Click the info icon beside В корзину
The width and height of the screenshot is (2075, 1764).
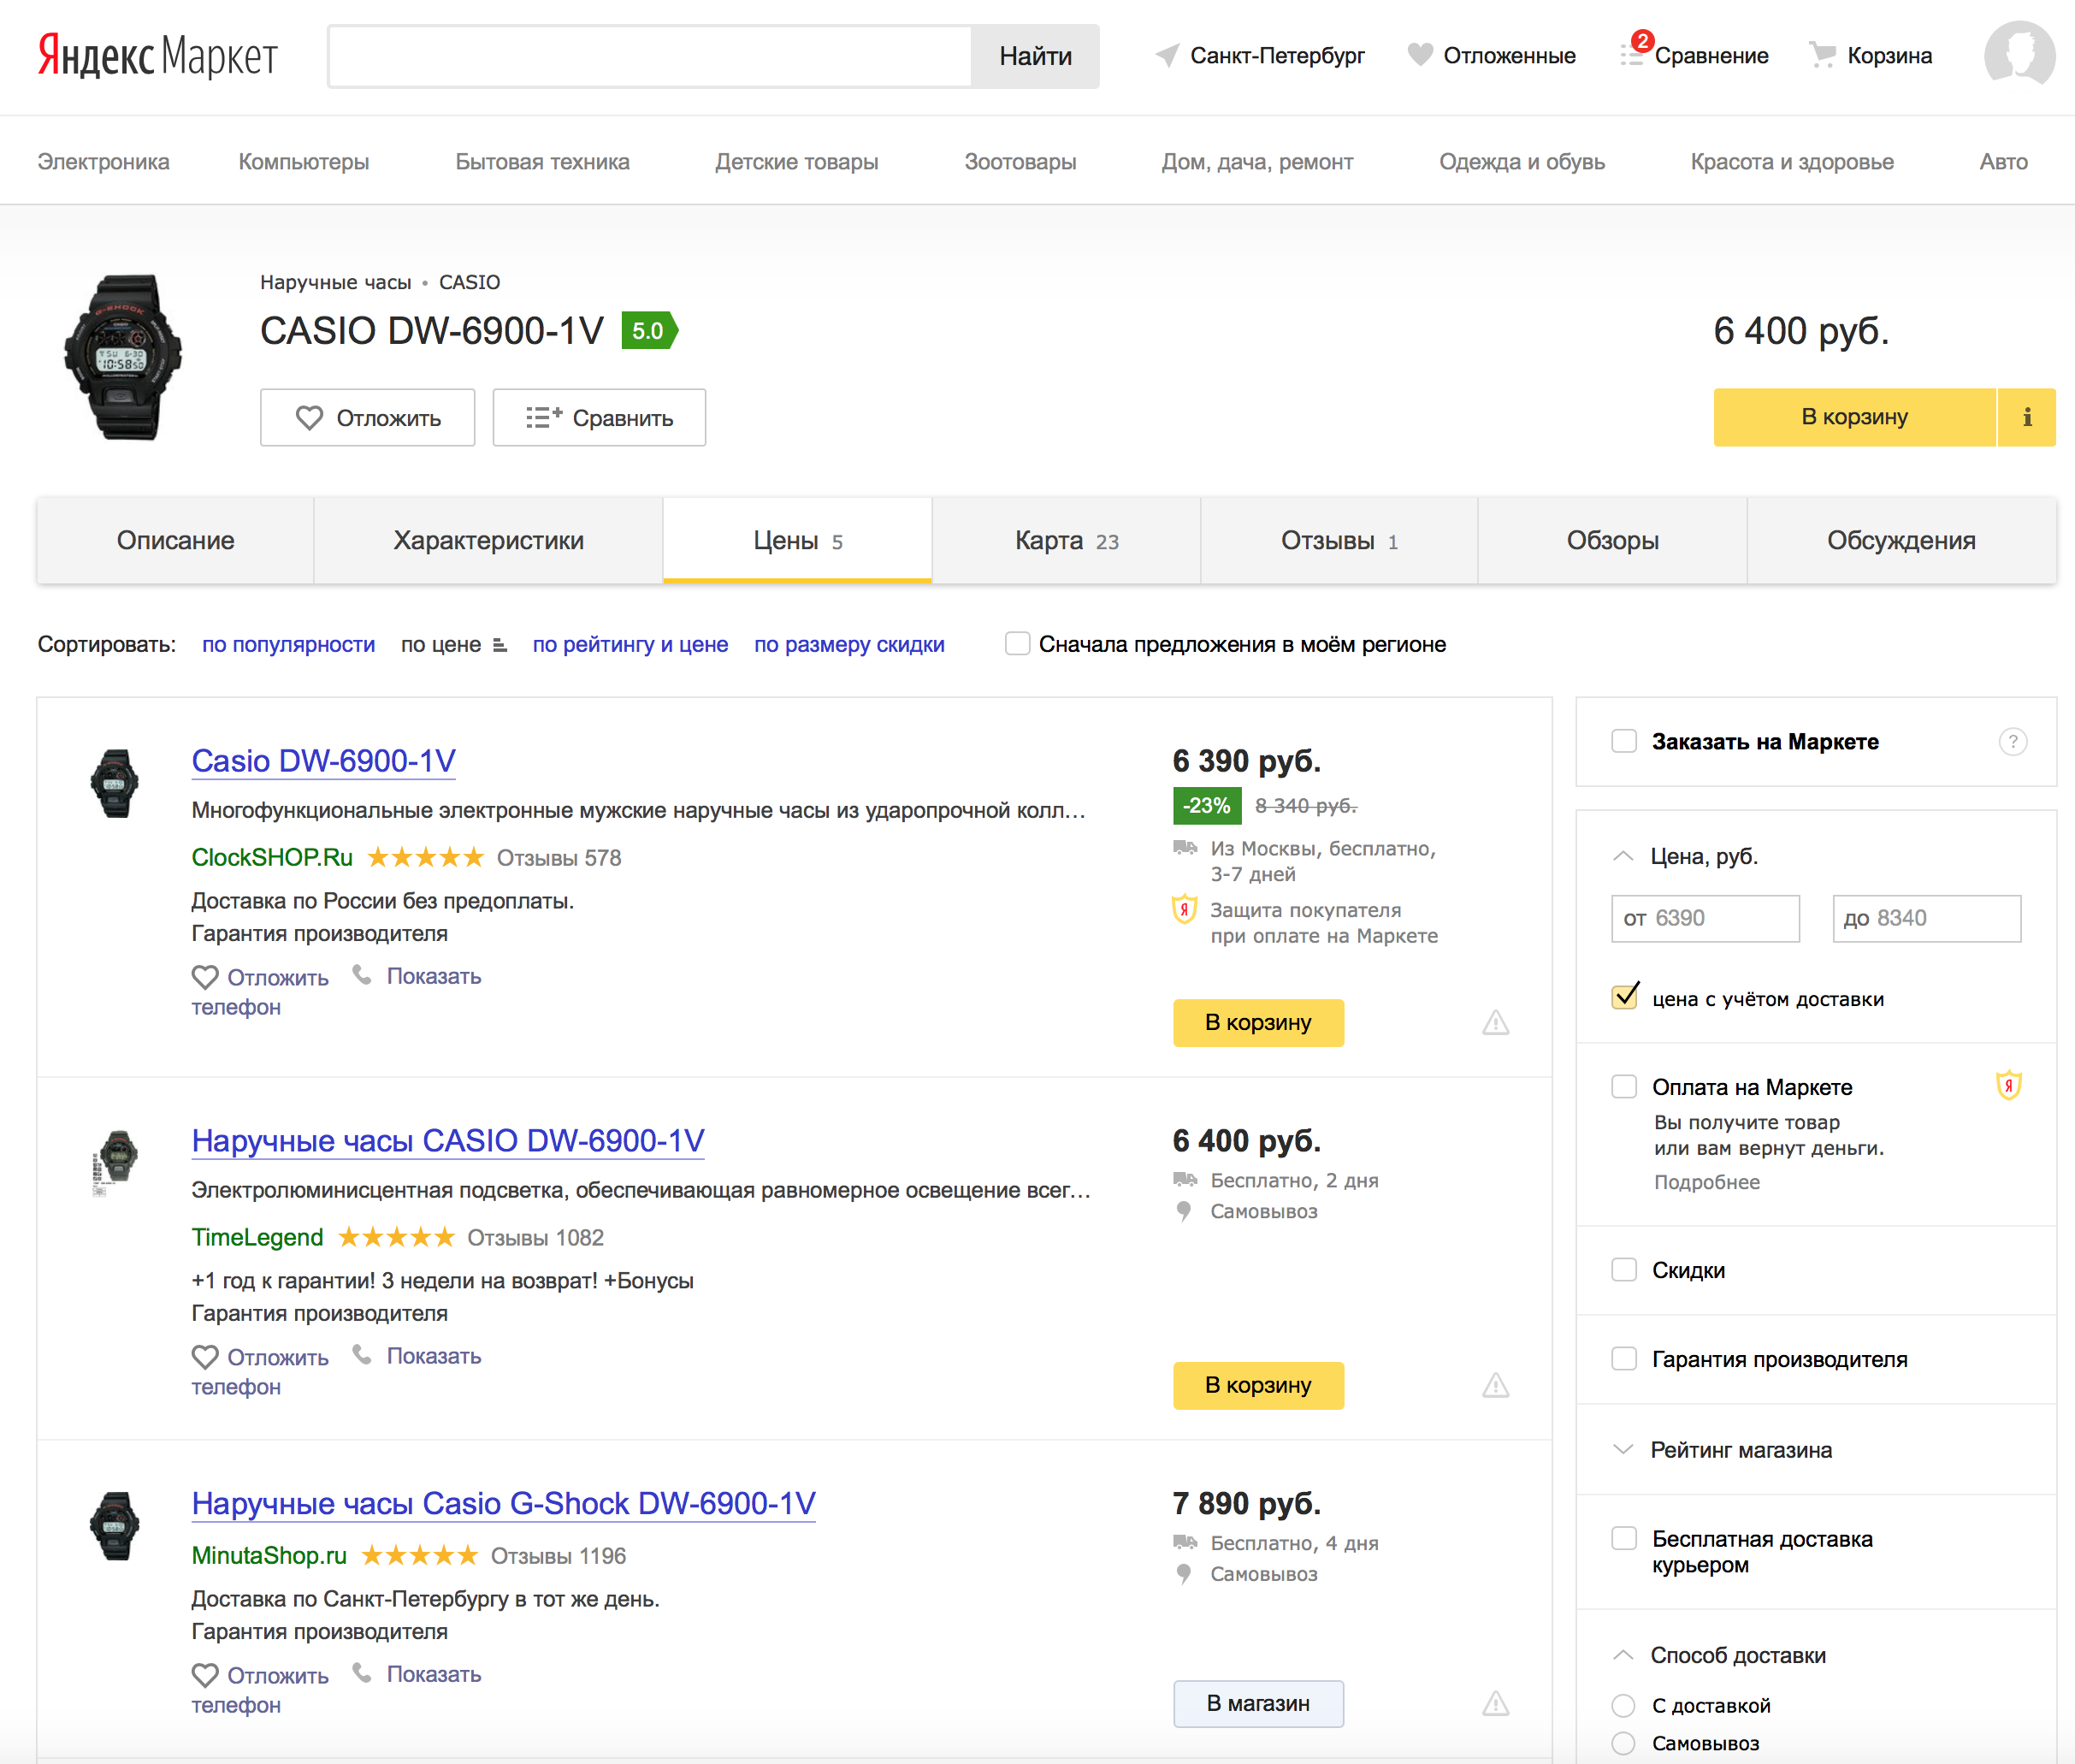click(2026, 417)
